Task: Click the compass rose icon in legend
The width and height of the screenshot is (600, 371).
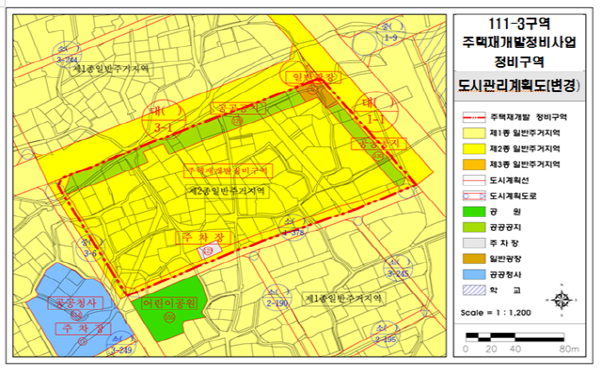Action: [x=562, y=300]
